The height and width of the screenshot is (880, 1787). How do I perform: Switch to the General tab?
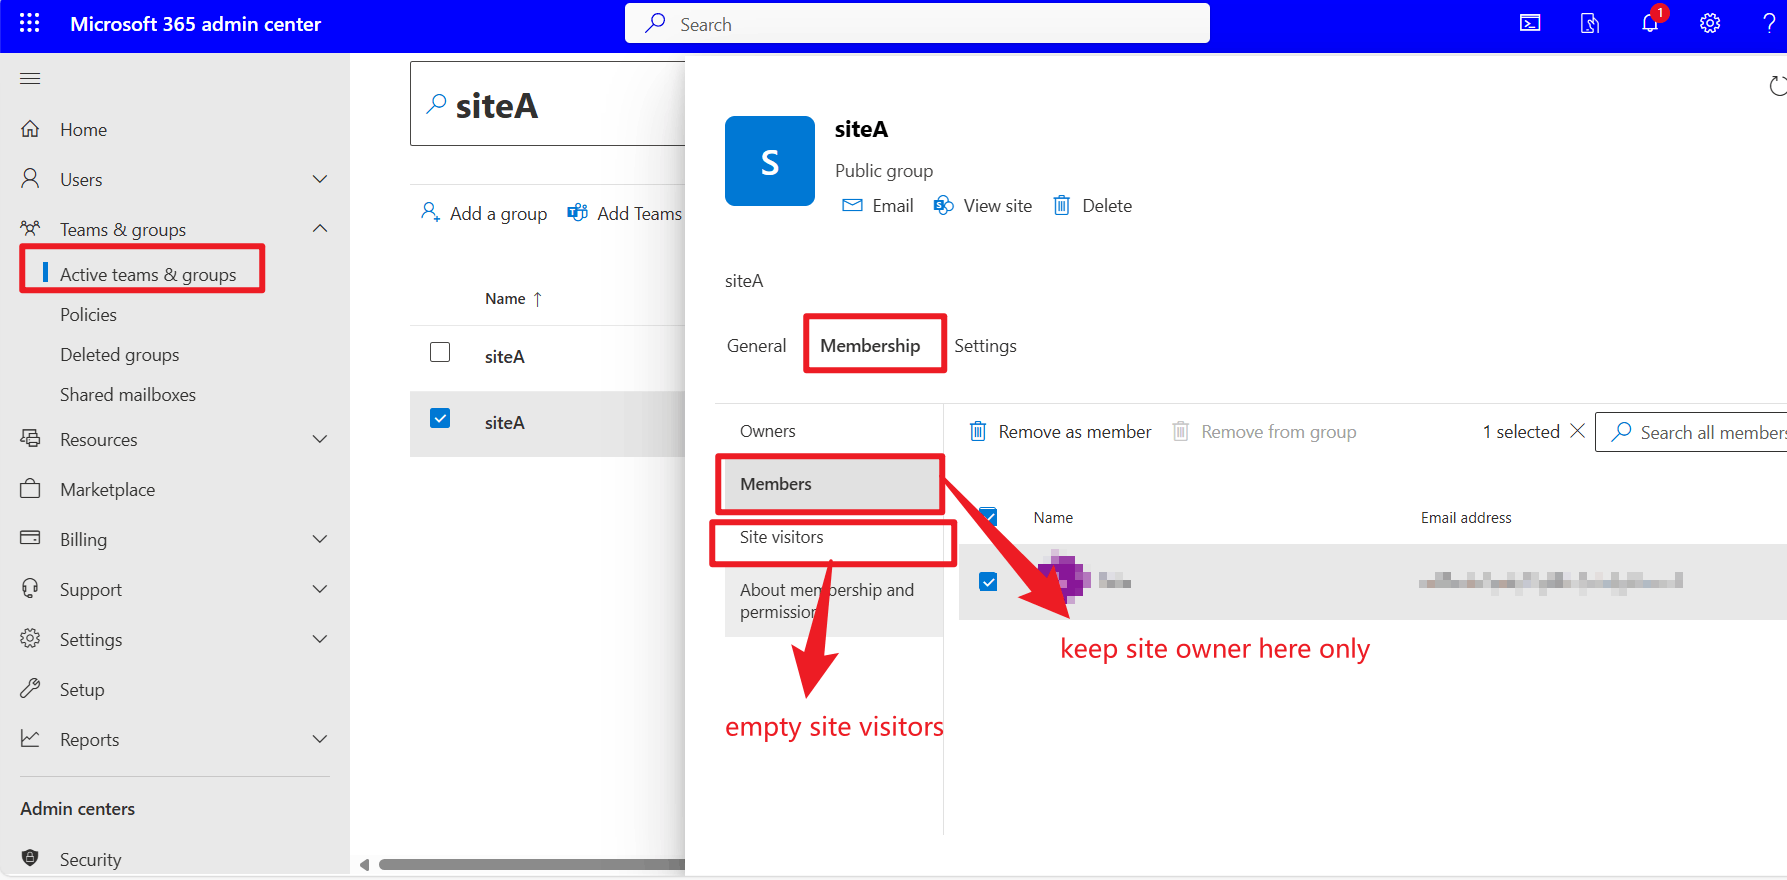click(x=756, y=345)
